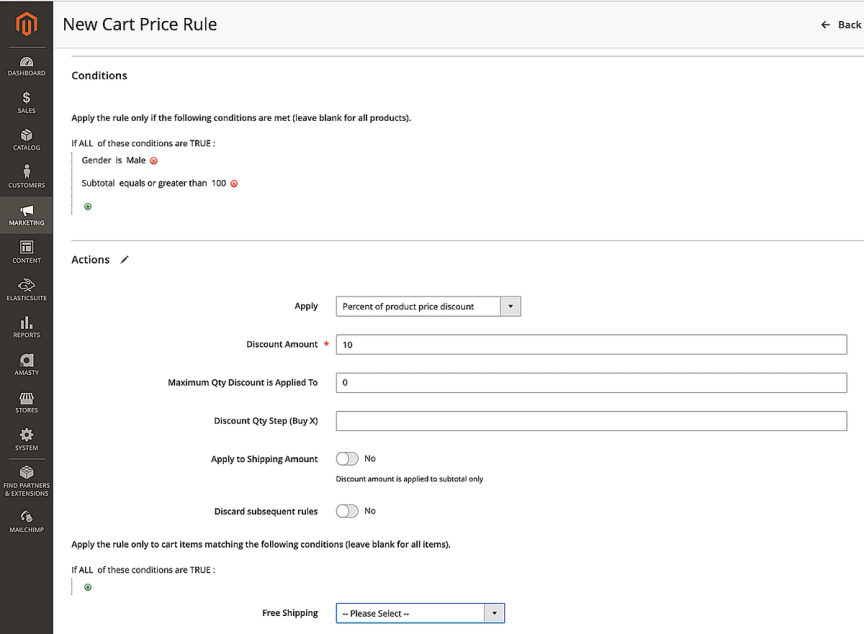Enable Apply to Shipping Amount toggle
Screen dimensions: 864x634
click(x=347, y=459)
